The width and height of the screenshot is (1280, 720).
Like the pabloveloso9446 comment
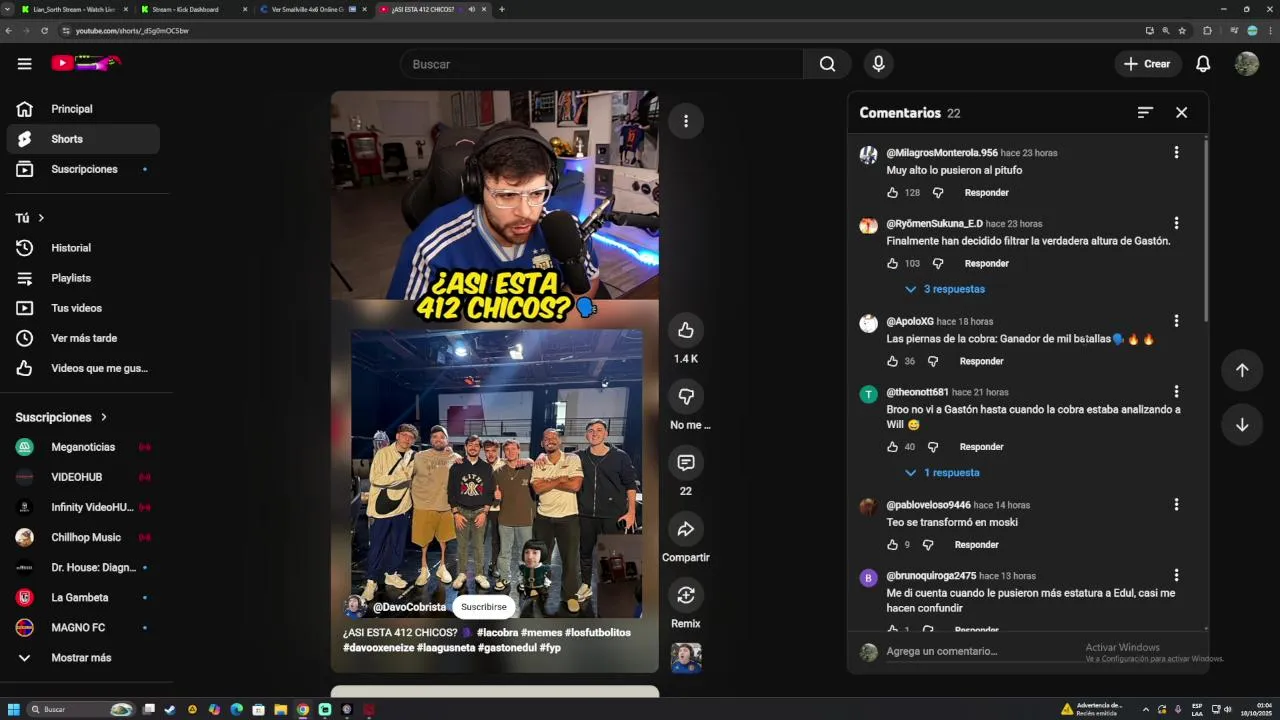point(892,545)
